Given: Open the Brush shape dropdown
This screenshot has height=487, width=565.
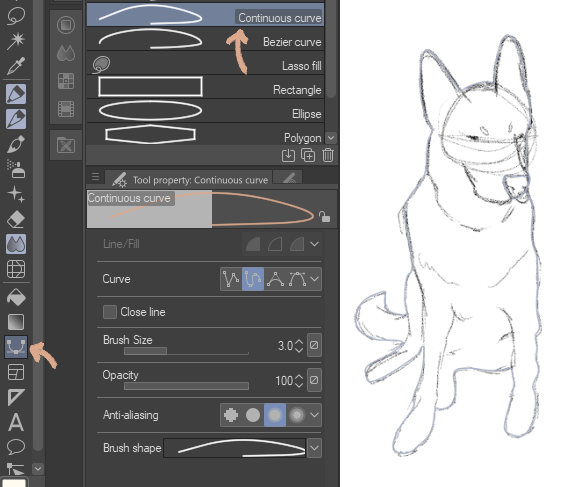Looking at the screenshot, I should coord(315,448).
